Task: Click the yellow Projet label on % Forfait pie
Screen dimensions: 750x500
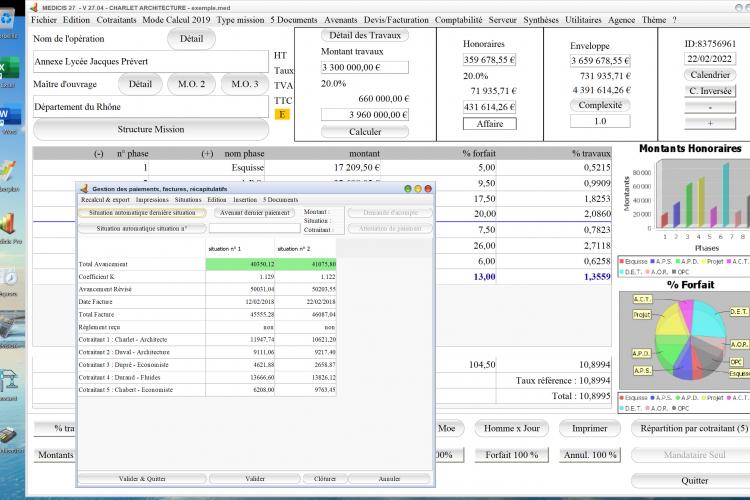Action: point(641,314)
